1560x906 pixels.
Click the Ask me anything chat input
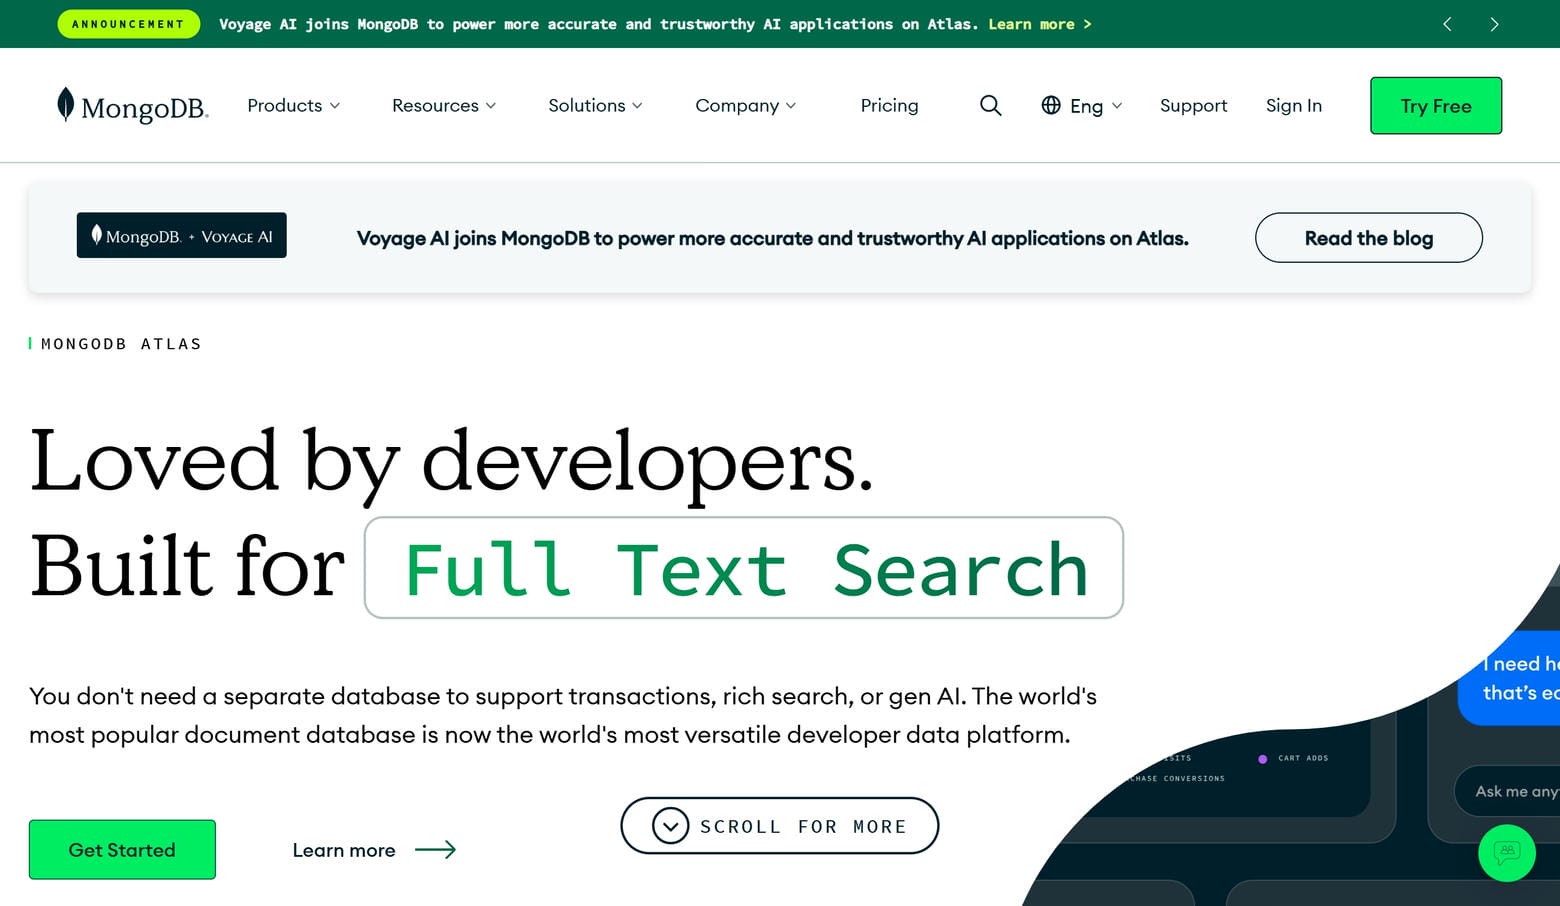(x=1508, y=791)
